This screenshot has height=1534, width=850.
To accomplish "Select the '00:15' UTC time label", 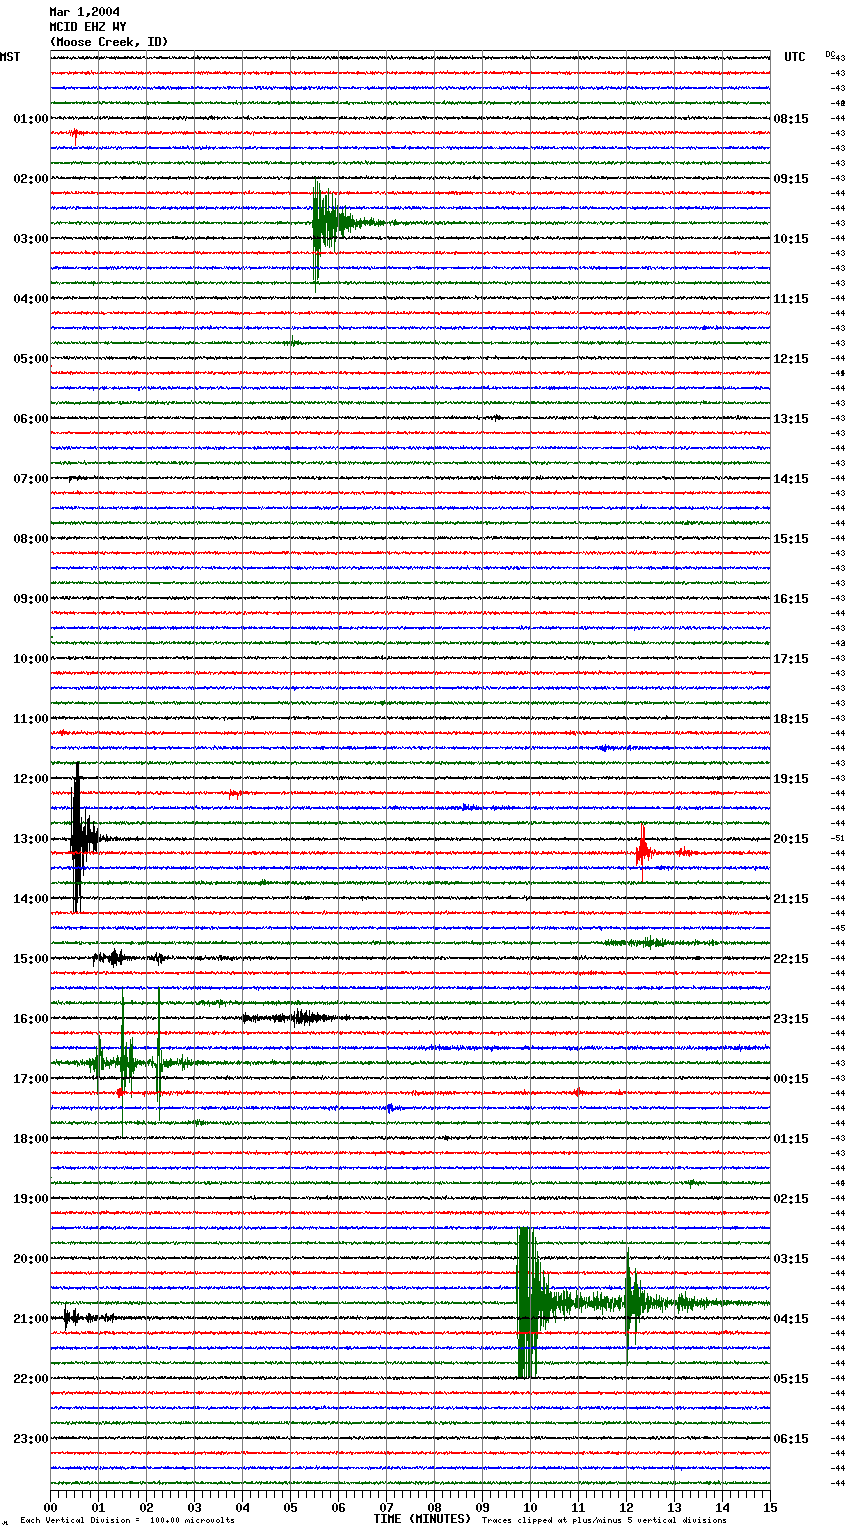I will [x=791, y=1079].
